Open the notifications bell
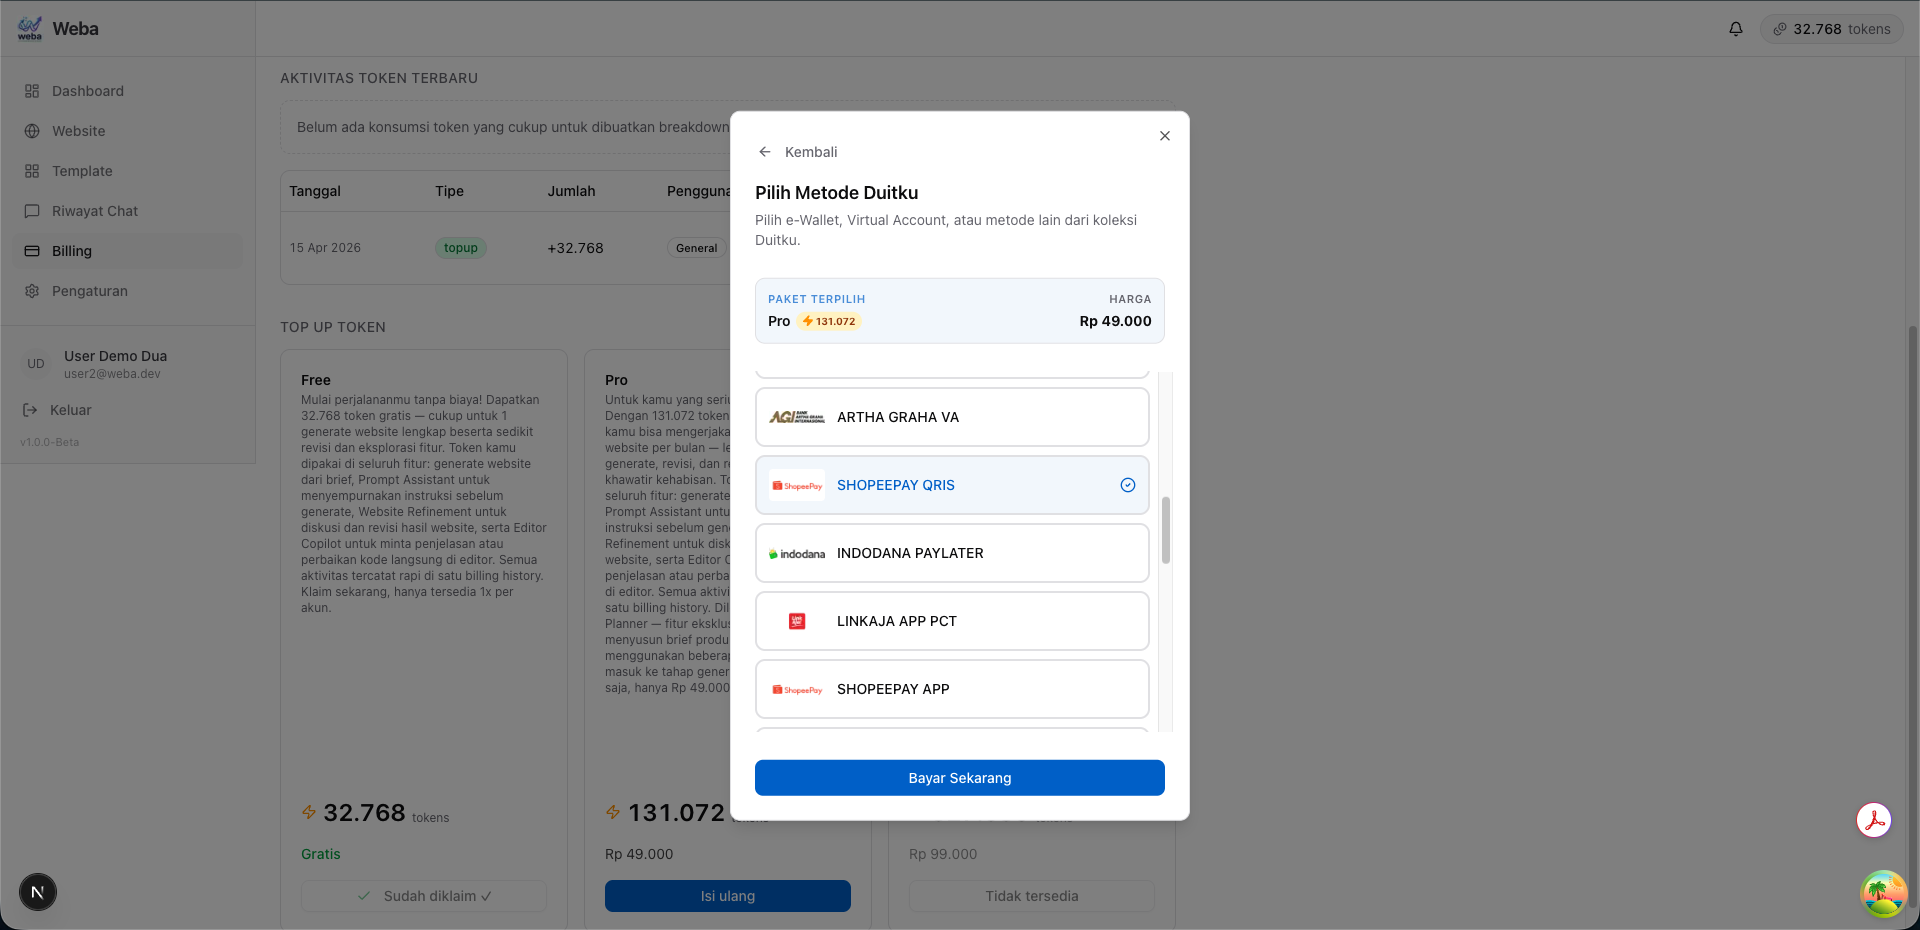 coord(1736,29)
